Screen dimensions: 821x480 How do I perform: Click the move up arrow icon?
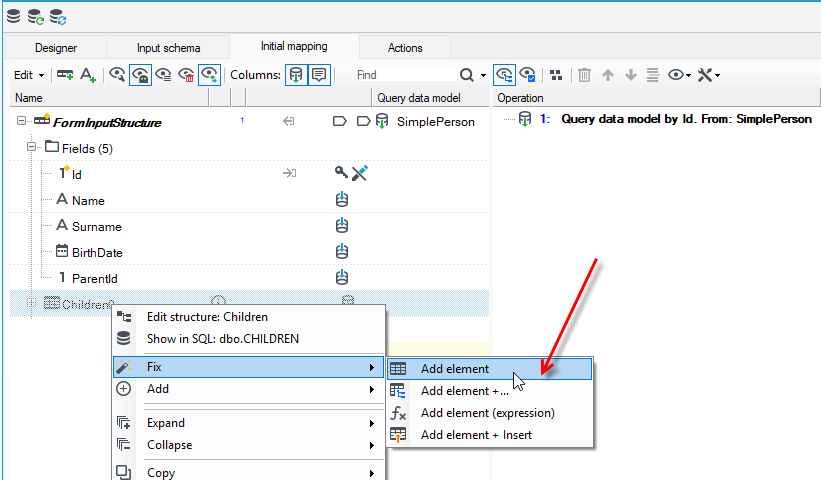coord(607,75)
